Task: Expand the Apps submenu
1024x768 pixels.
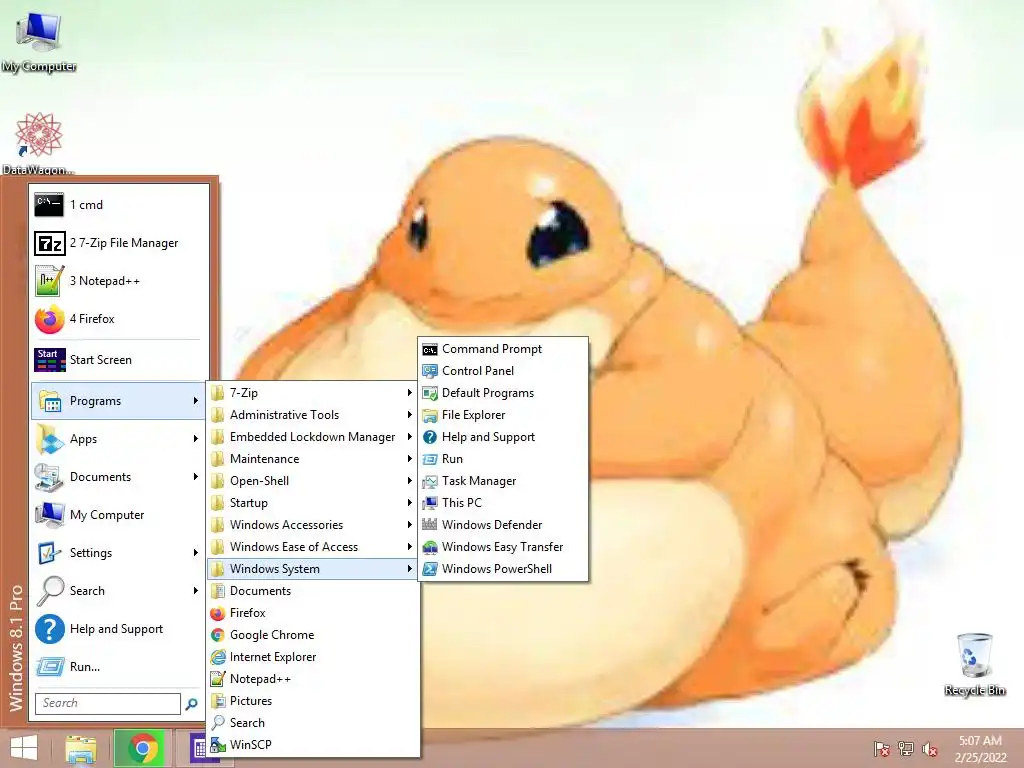Action: (118, 439)
